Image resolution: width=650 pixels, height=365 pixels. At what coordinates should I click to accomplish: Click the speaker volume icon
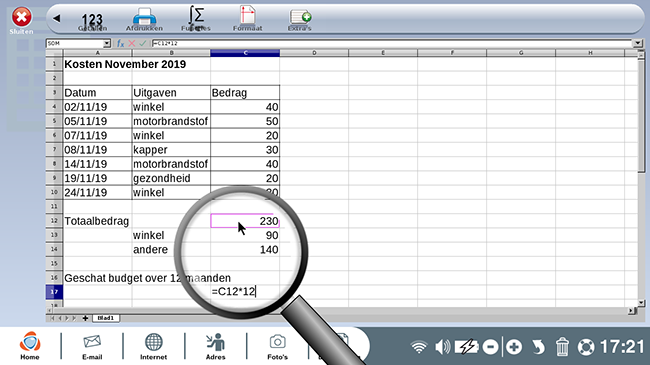tap(442, 346)
